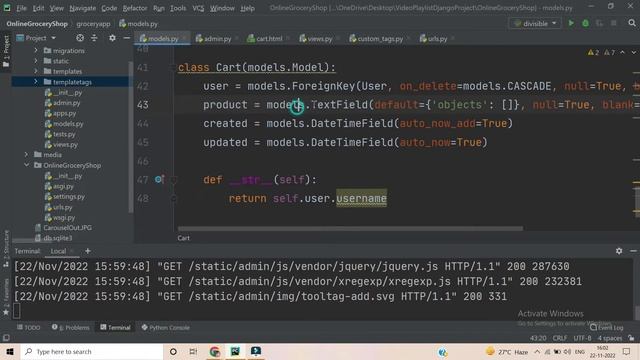Screen dimensions: 640x360
Task: Switch to the admin.py editor tab
Action: click(x=213, y=39)
